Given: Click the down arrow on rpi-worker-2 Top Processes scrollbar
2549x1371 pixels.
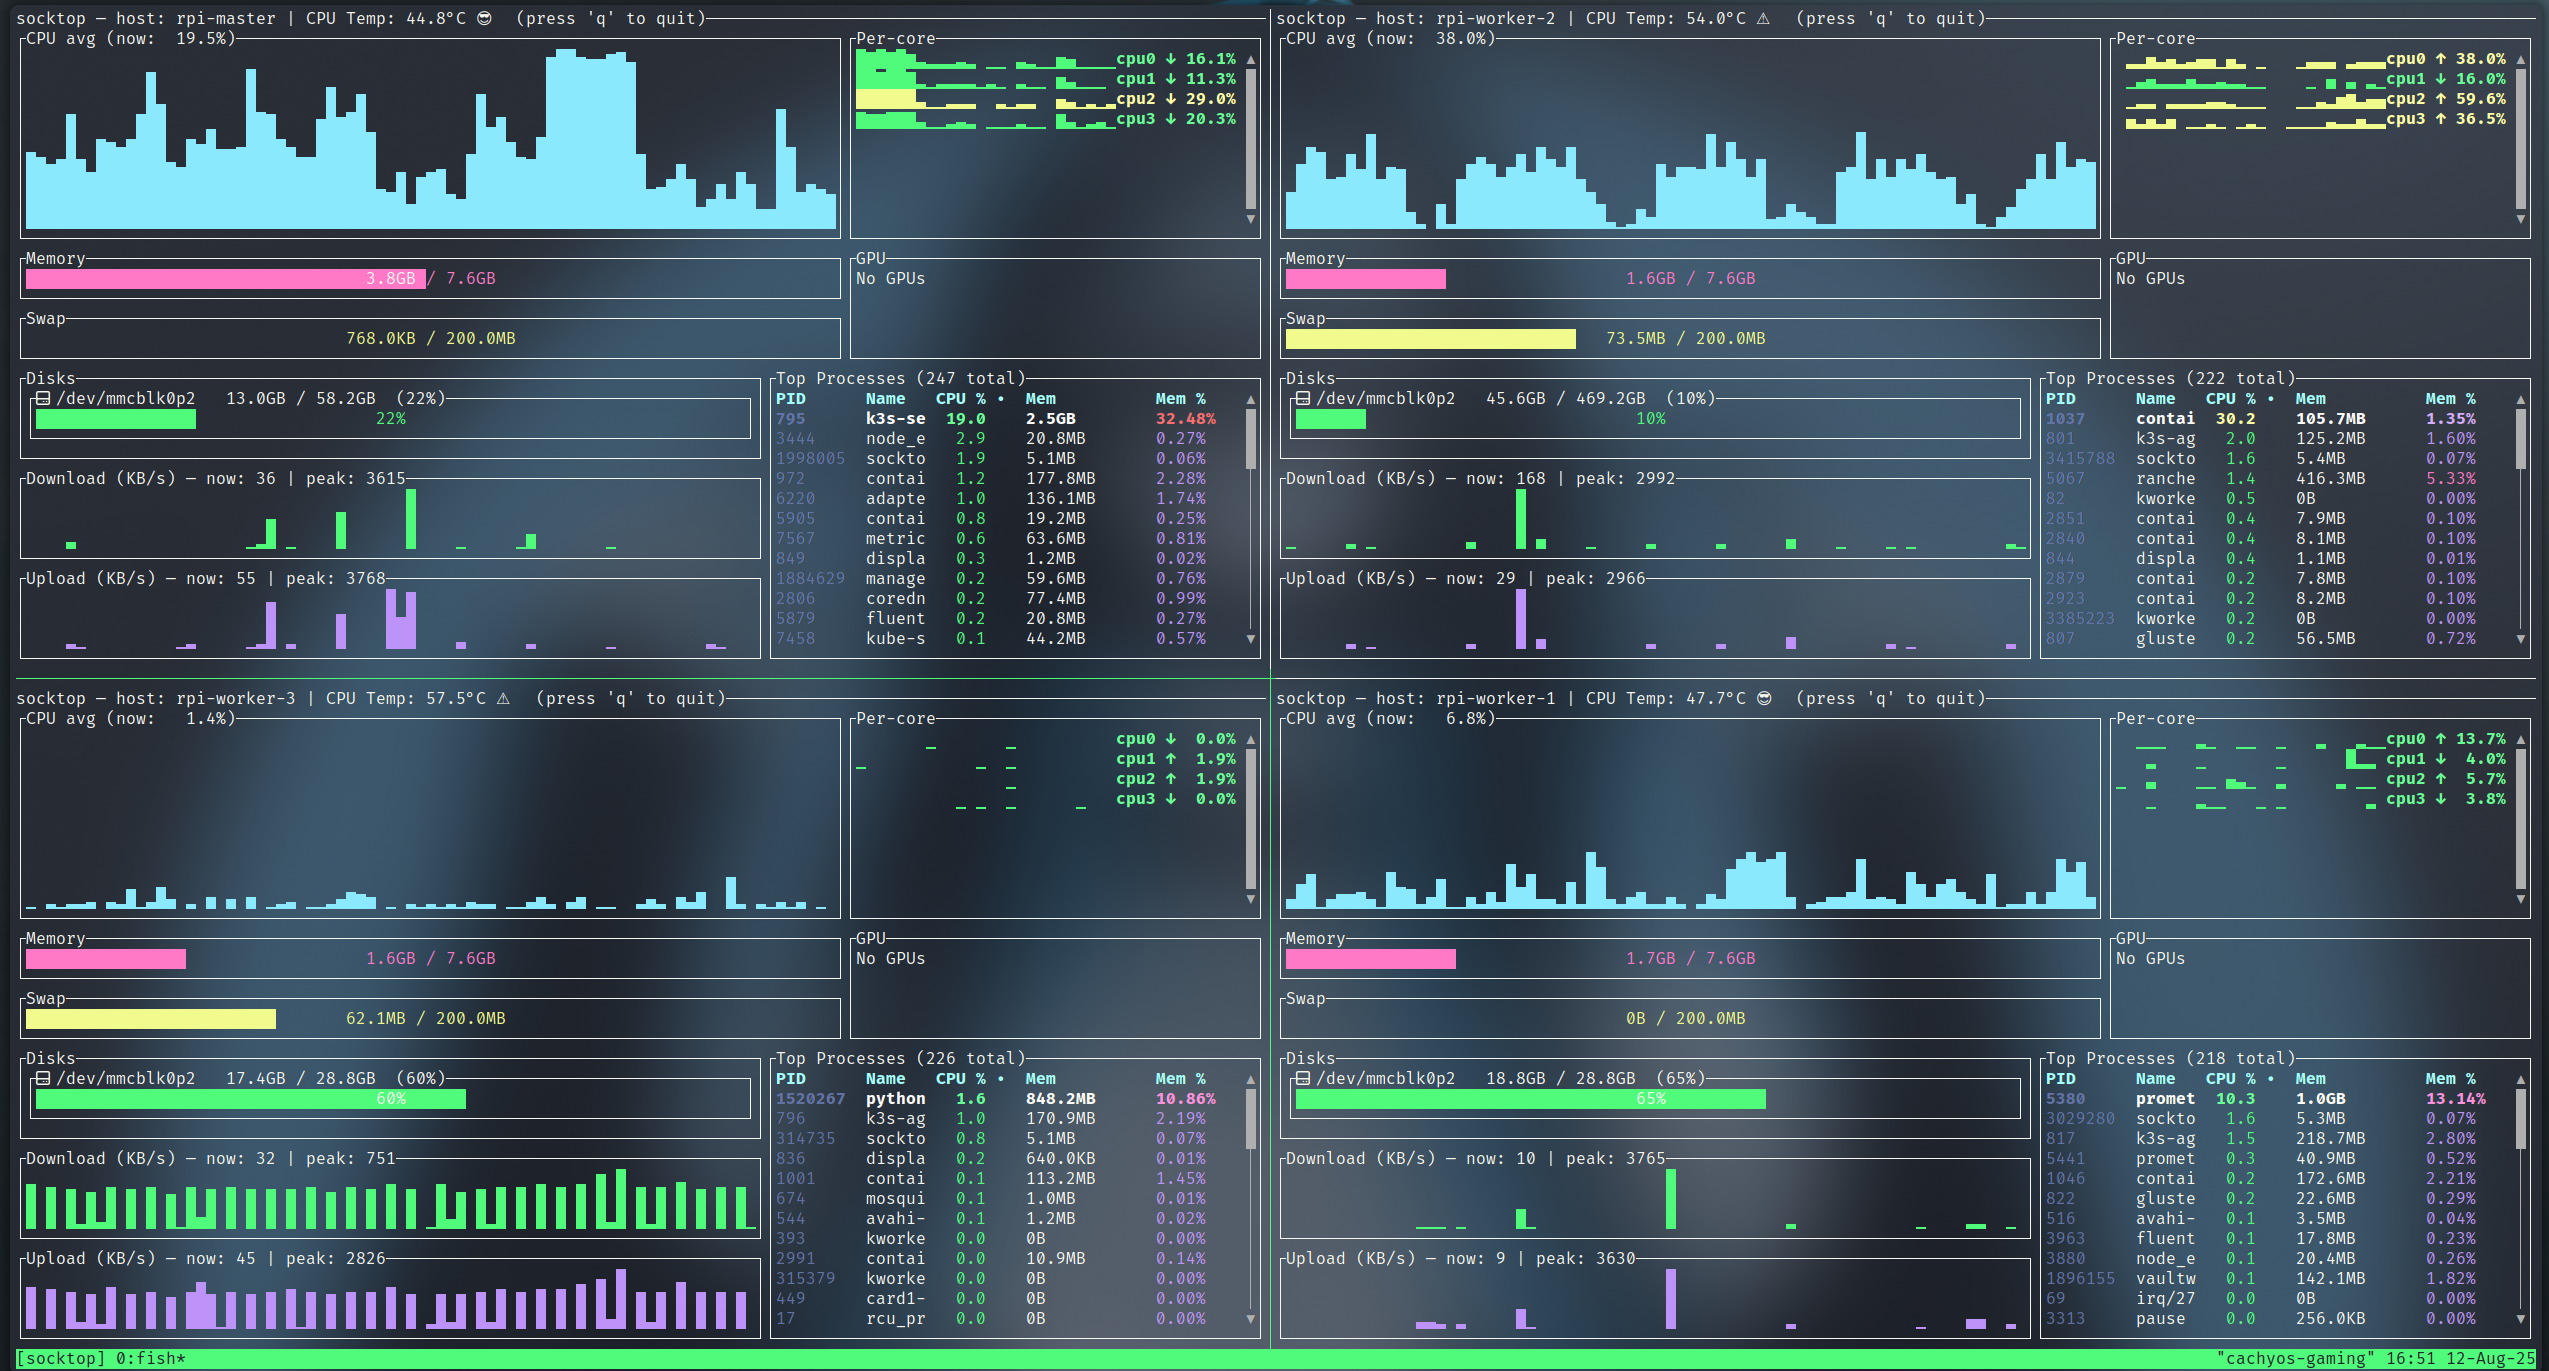Looking at the screenshot, I should click(x=2523, y=638).
